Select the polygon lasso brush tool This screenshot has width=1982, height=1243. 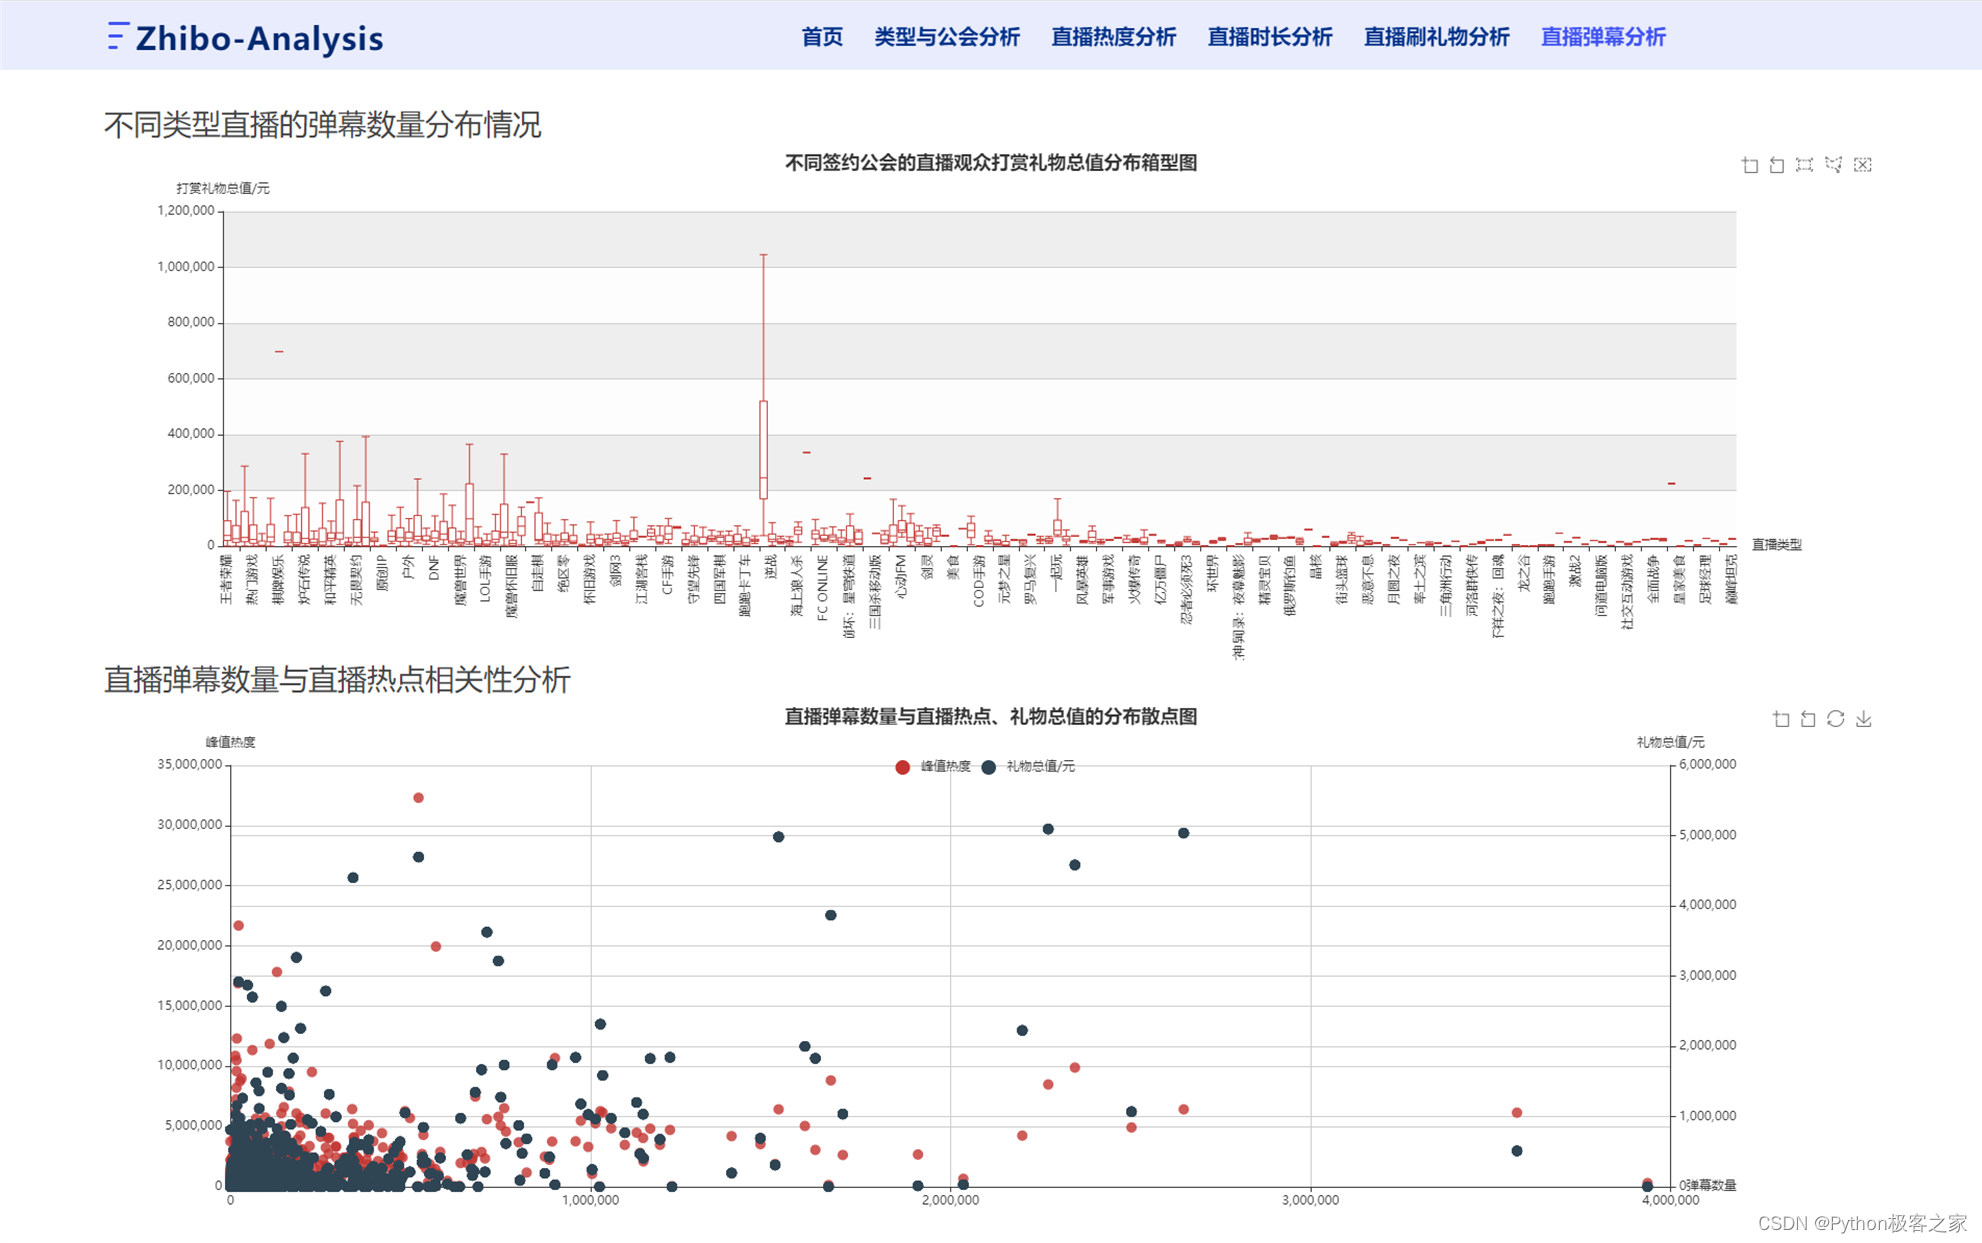click(1833, 165)
